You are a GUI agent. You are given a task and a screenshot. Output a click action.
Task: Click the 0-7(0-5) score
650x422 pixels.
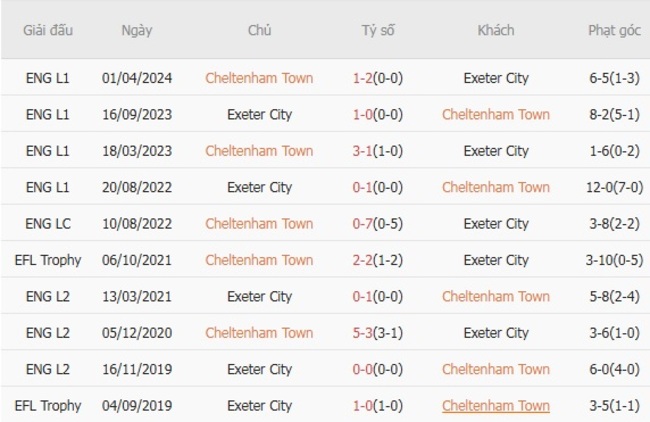[x=378, y=223]
